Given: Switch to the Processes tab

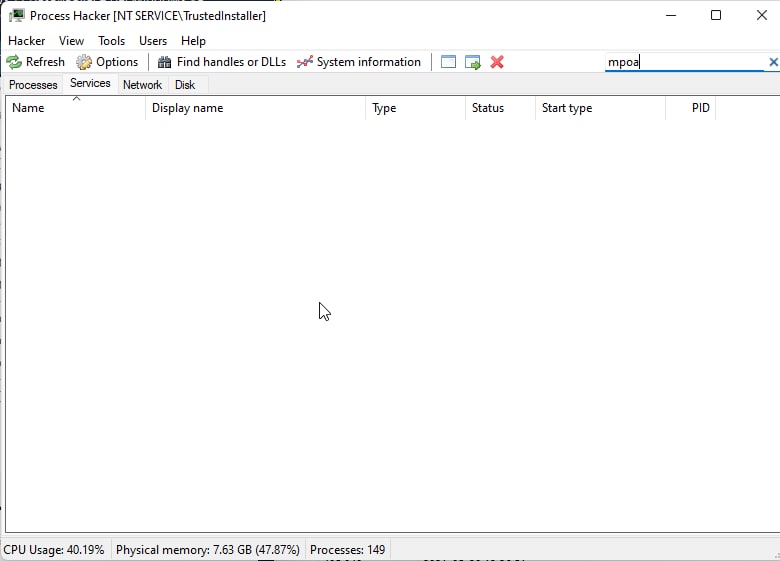Looking at the screenshot, I should coord(33,85).
